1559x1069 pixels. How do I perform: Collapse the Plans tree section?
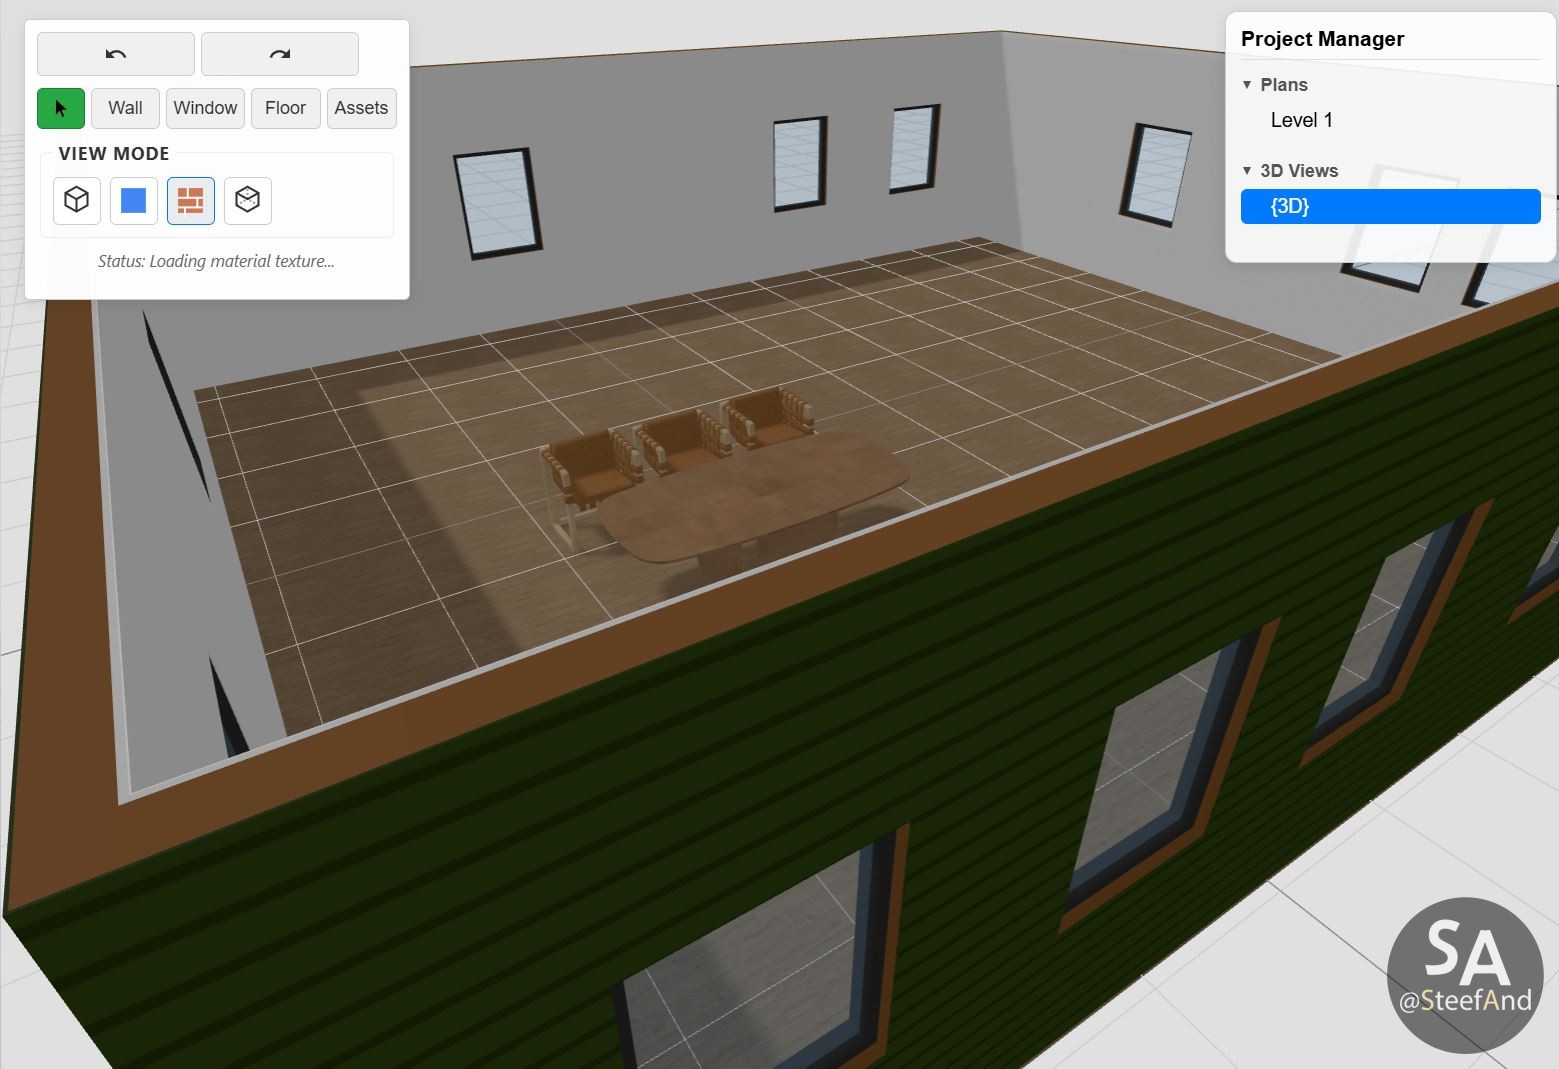[x=1247, y=85]
